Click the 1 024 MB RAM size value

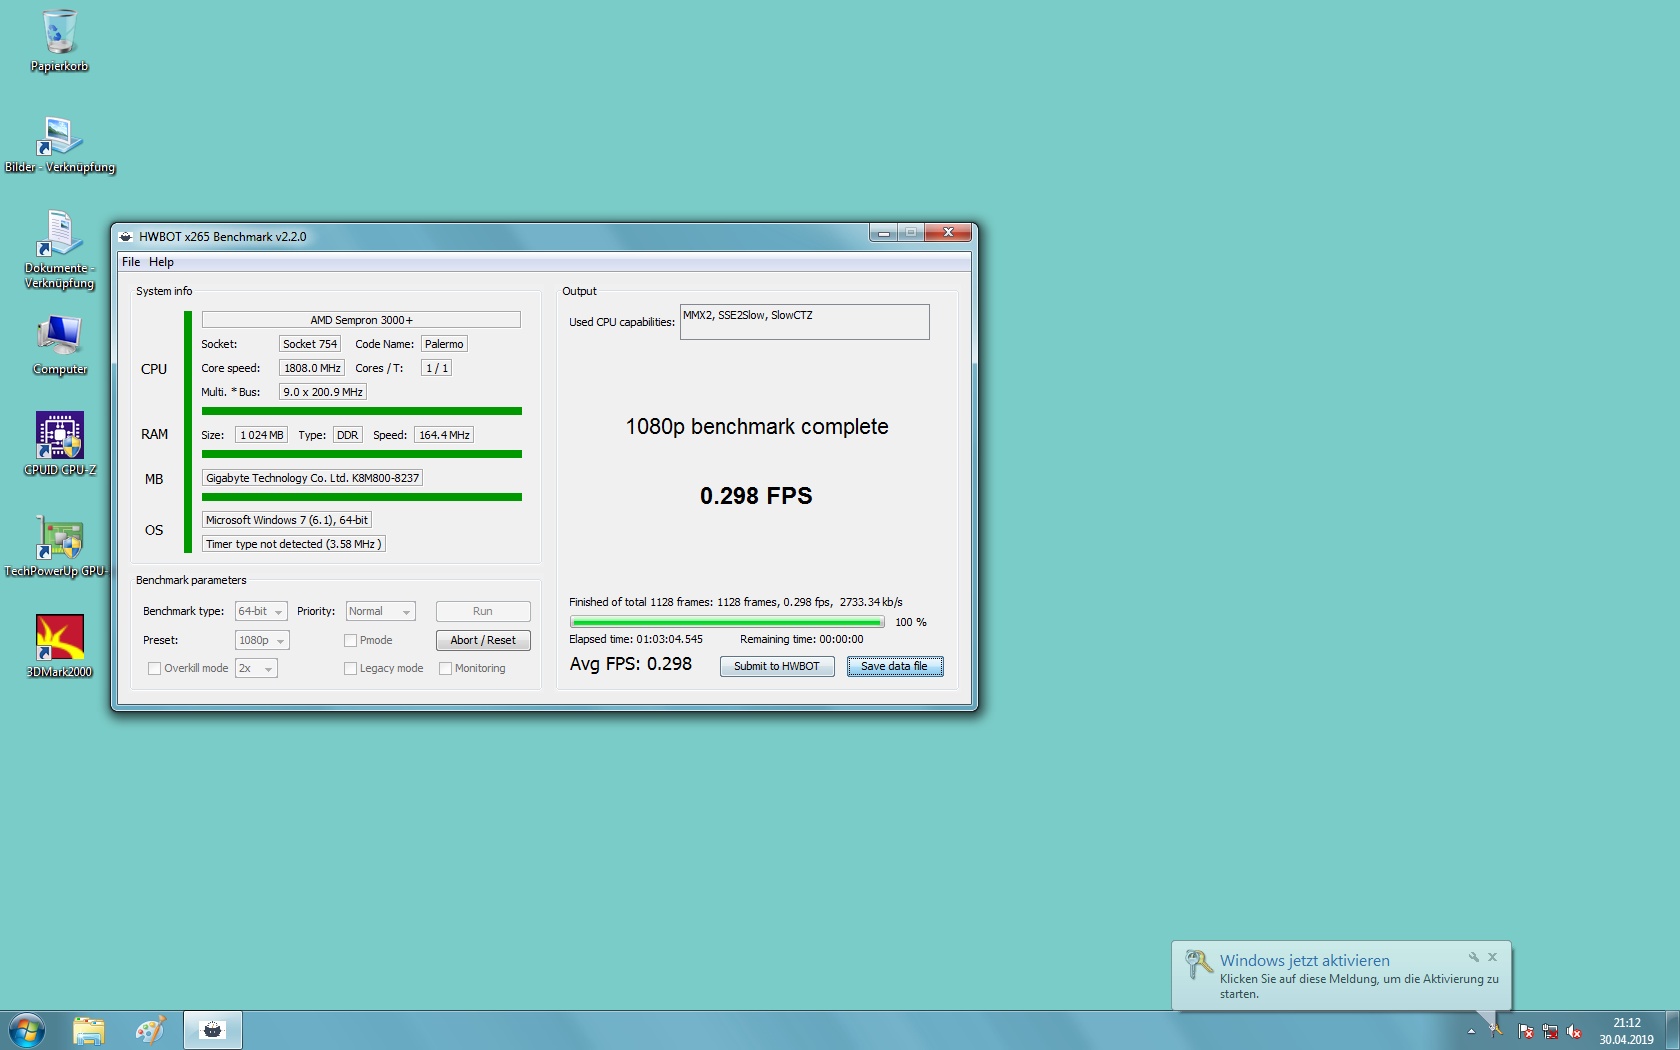coord(262,435)
